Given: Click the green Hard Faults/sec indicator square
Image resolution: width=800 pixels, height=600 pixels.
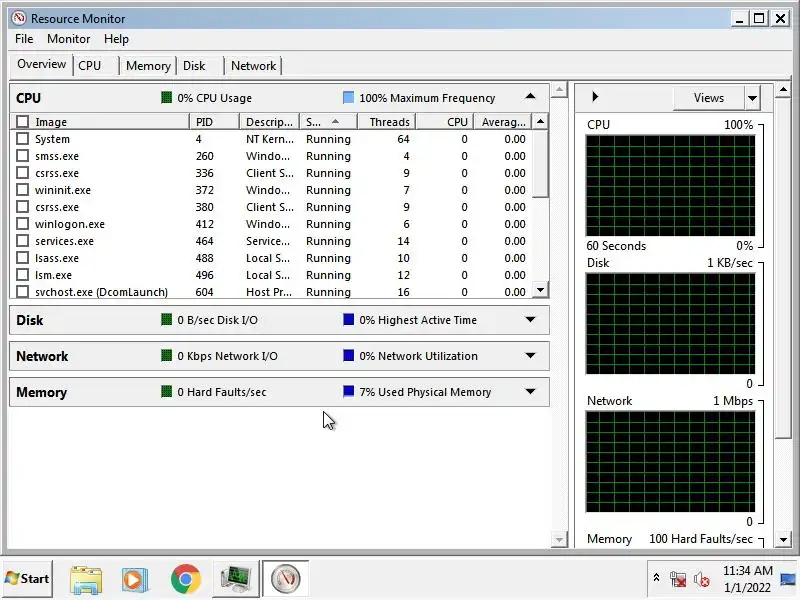Looking at the screenshot, I should (x=166, y=392).
